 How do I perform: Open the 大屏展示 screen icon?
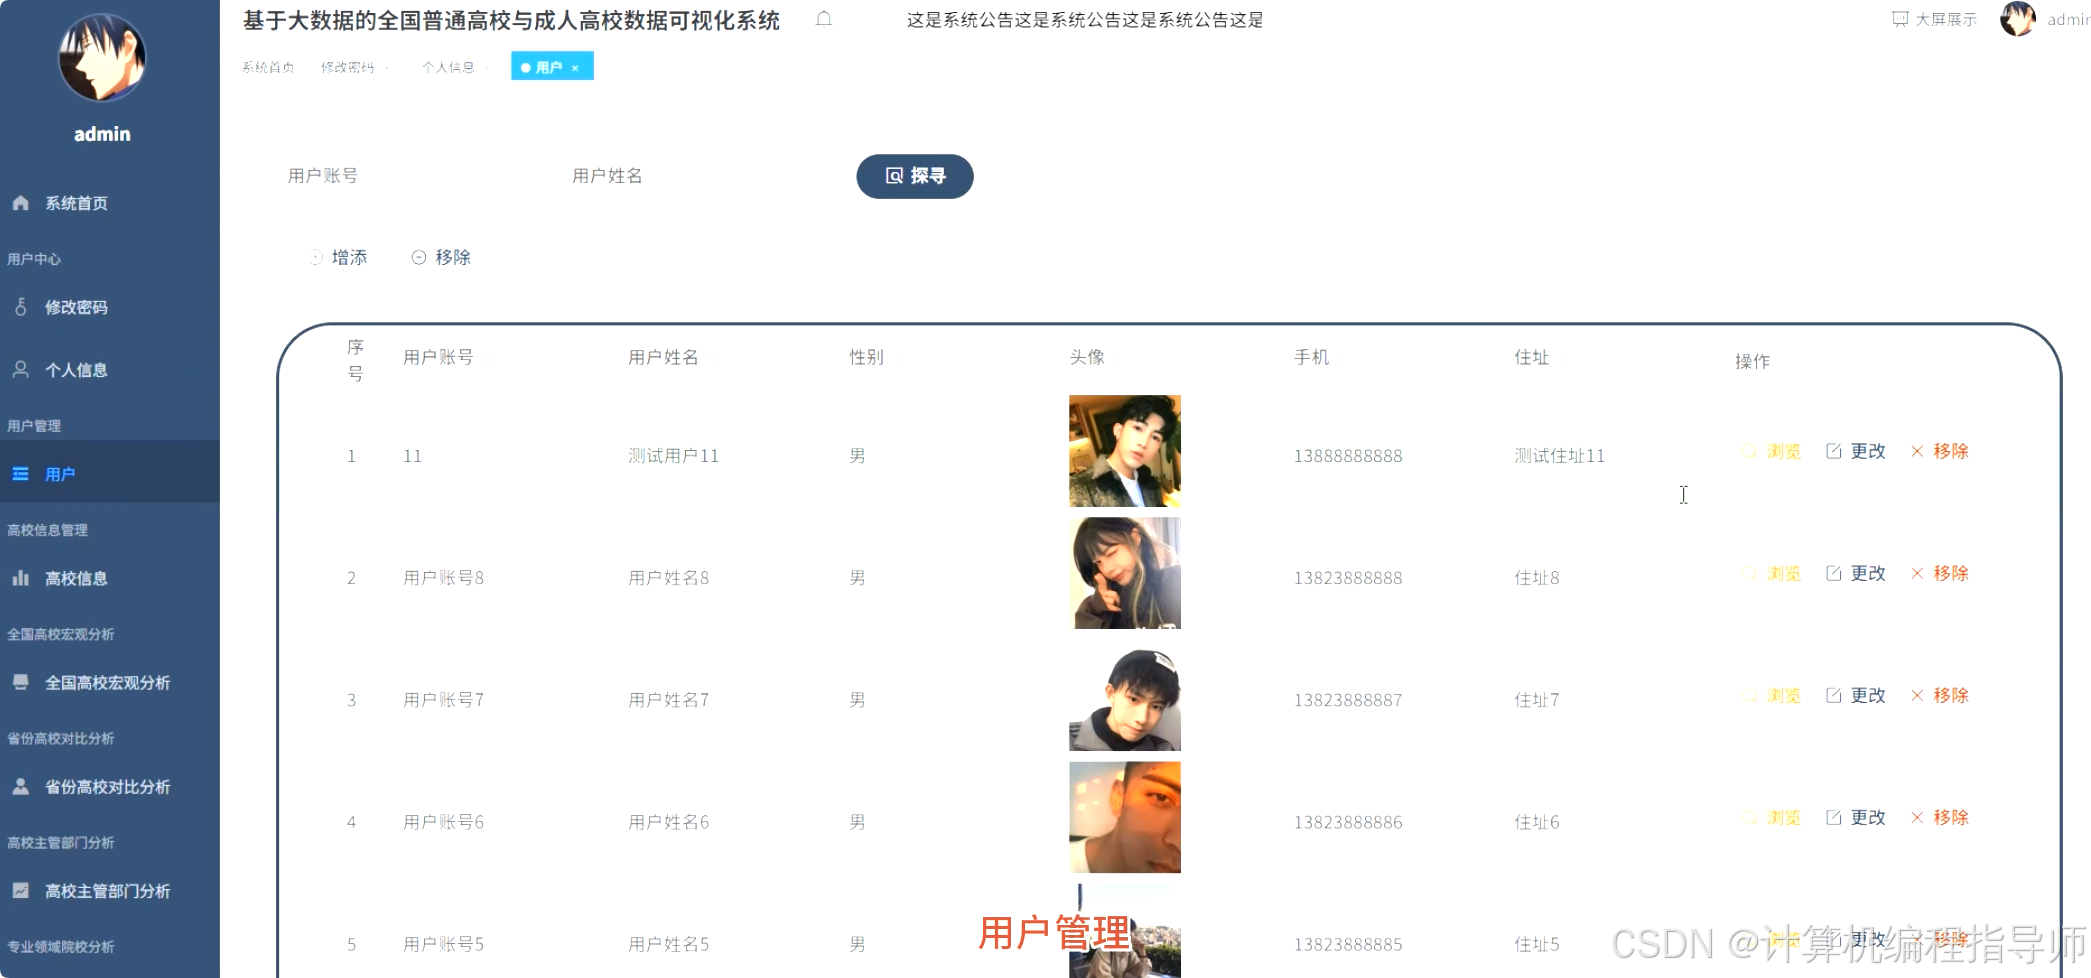click(1900, 19)
